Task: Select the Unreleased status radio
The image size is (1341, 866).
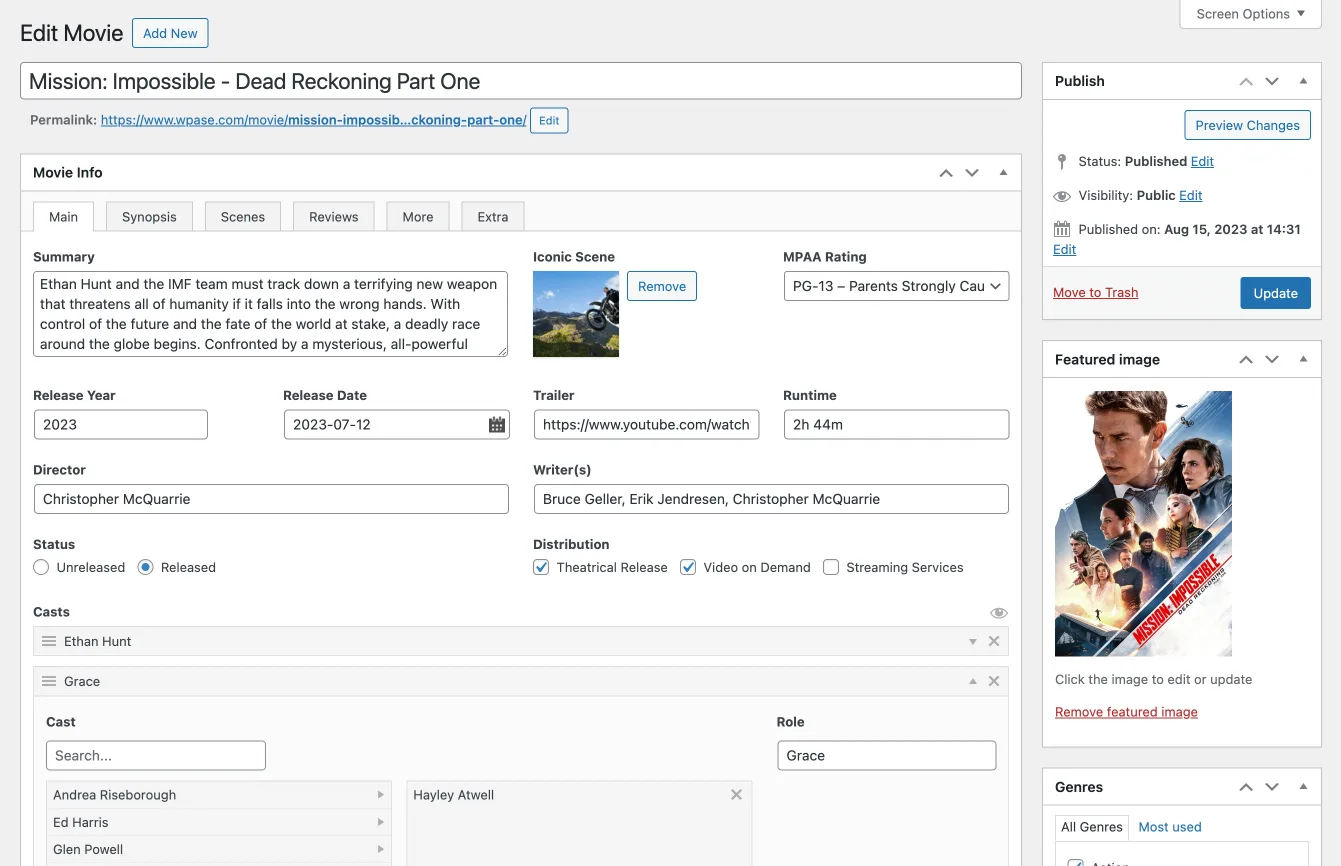Action: pyautogui.click(x=41, y=567)
